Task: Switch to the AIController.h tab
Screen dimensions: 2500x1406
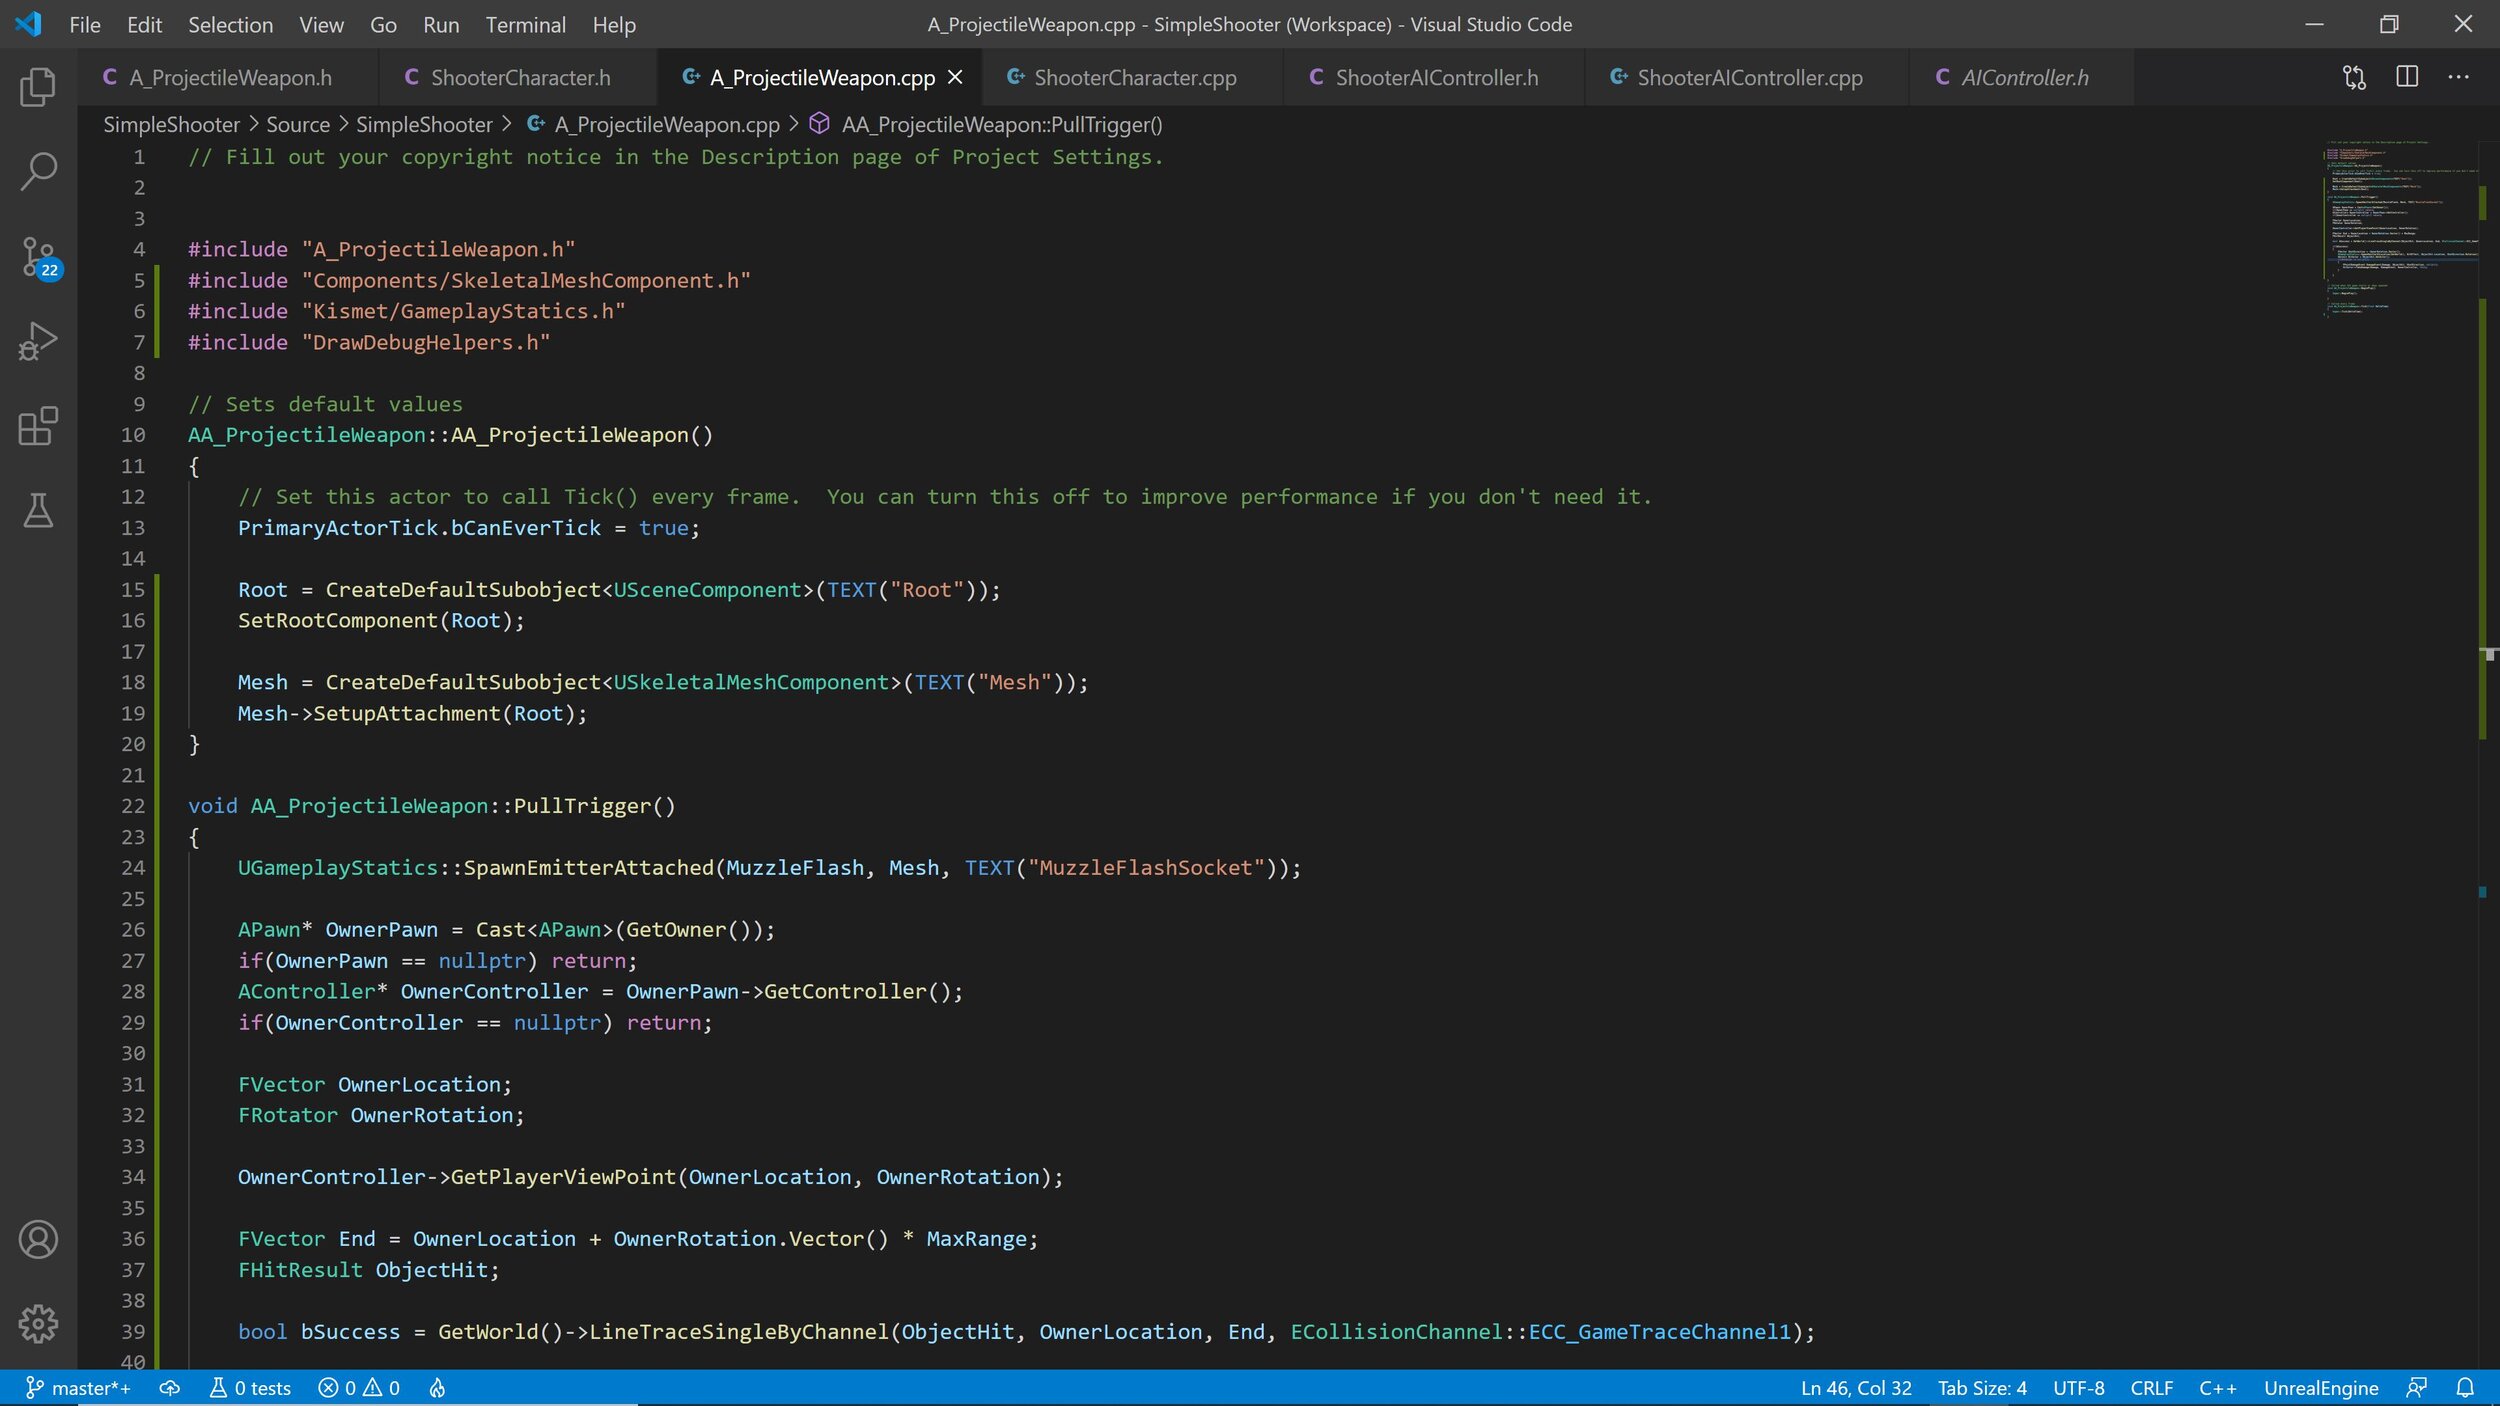Action: (x=2023, y=77)
